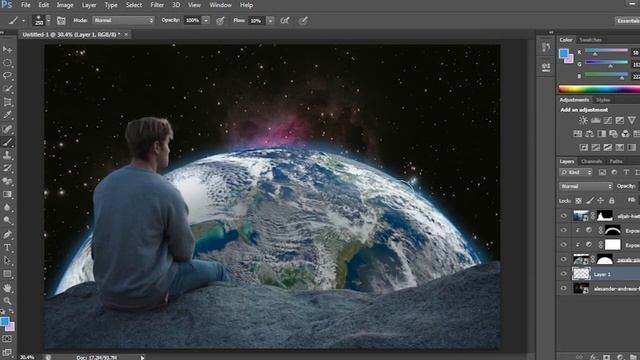Hide the second Exposure adjustment layer
This screenshot has width=640, height=360.
tap(564, 245)
